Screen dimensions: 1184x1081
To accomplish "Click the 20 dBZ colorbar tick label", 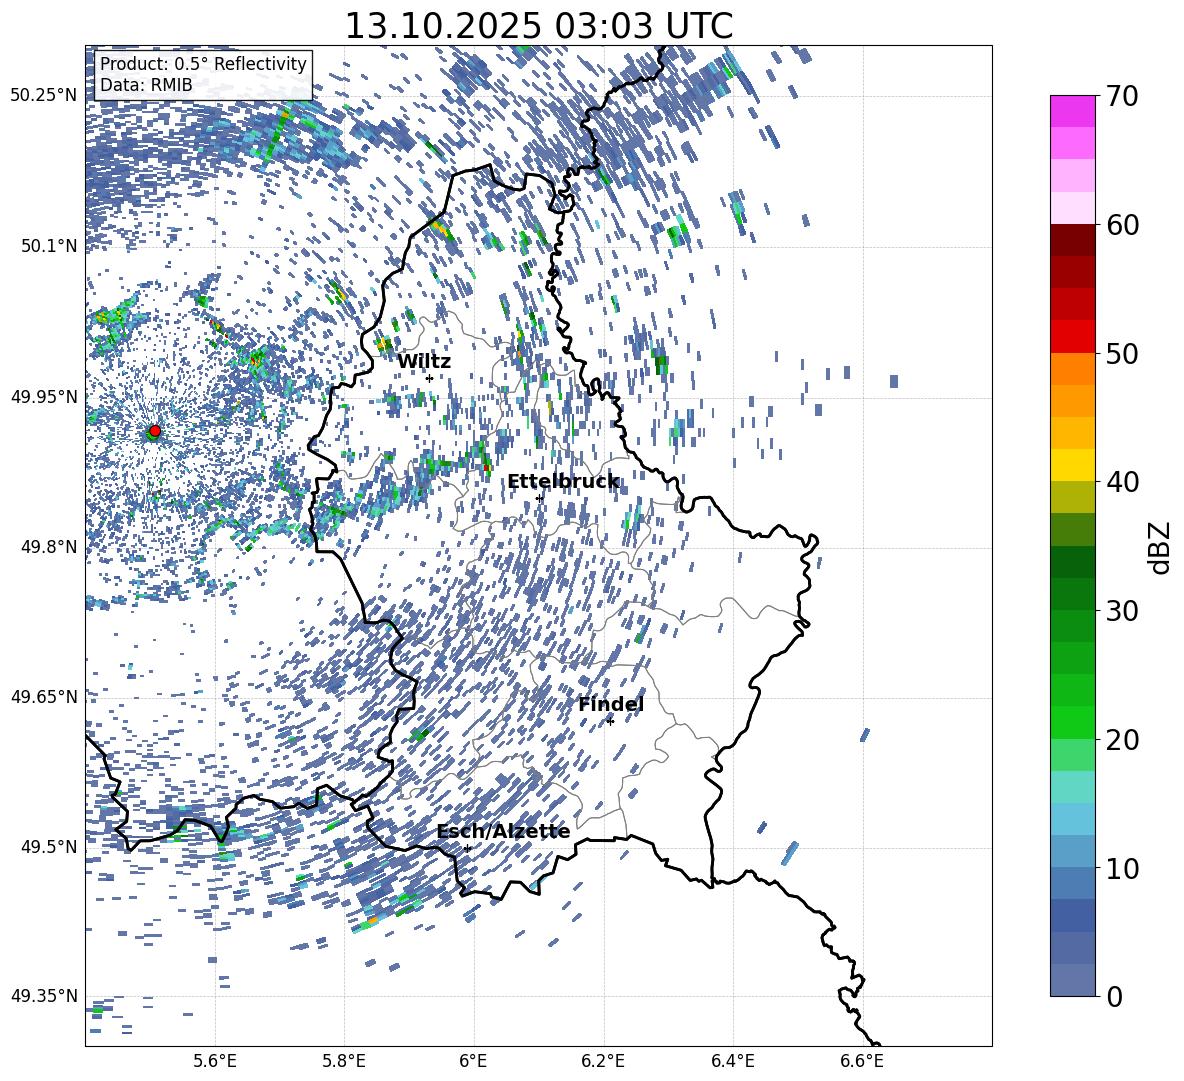I will point(1122,740).
